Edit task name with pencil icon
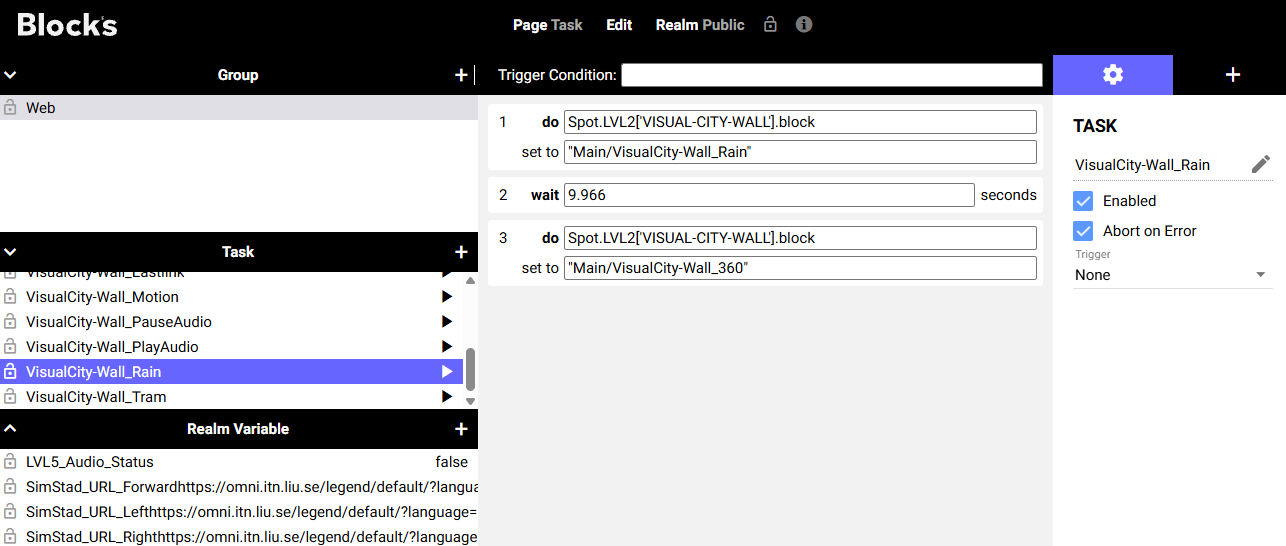The image size is (1286, 546). [x=1261, y=164]
